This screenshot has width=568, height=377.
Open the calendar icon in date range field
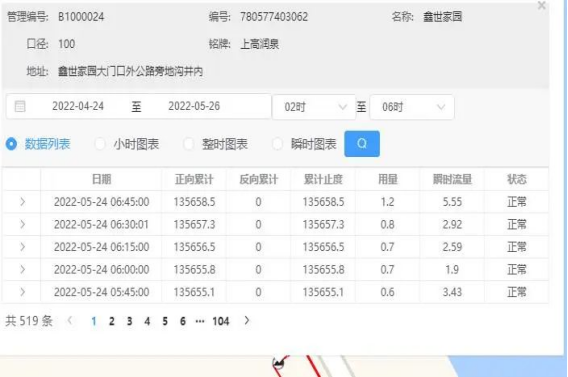point(20,106)
